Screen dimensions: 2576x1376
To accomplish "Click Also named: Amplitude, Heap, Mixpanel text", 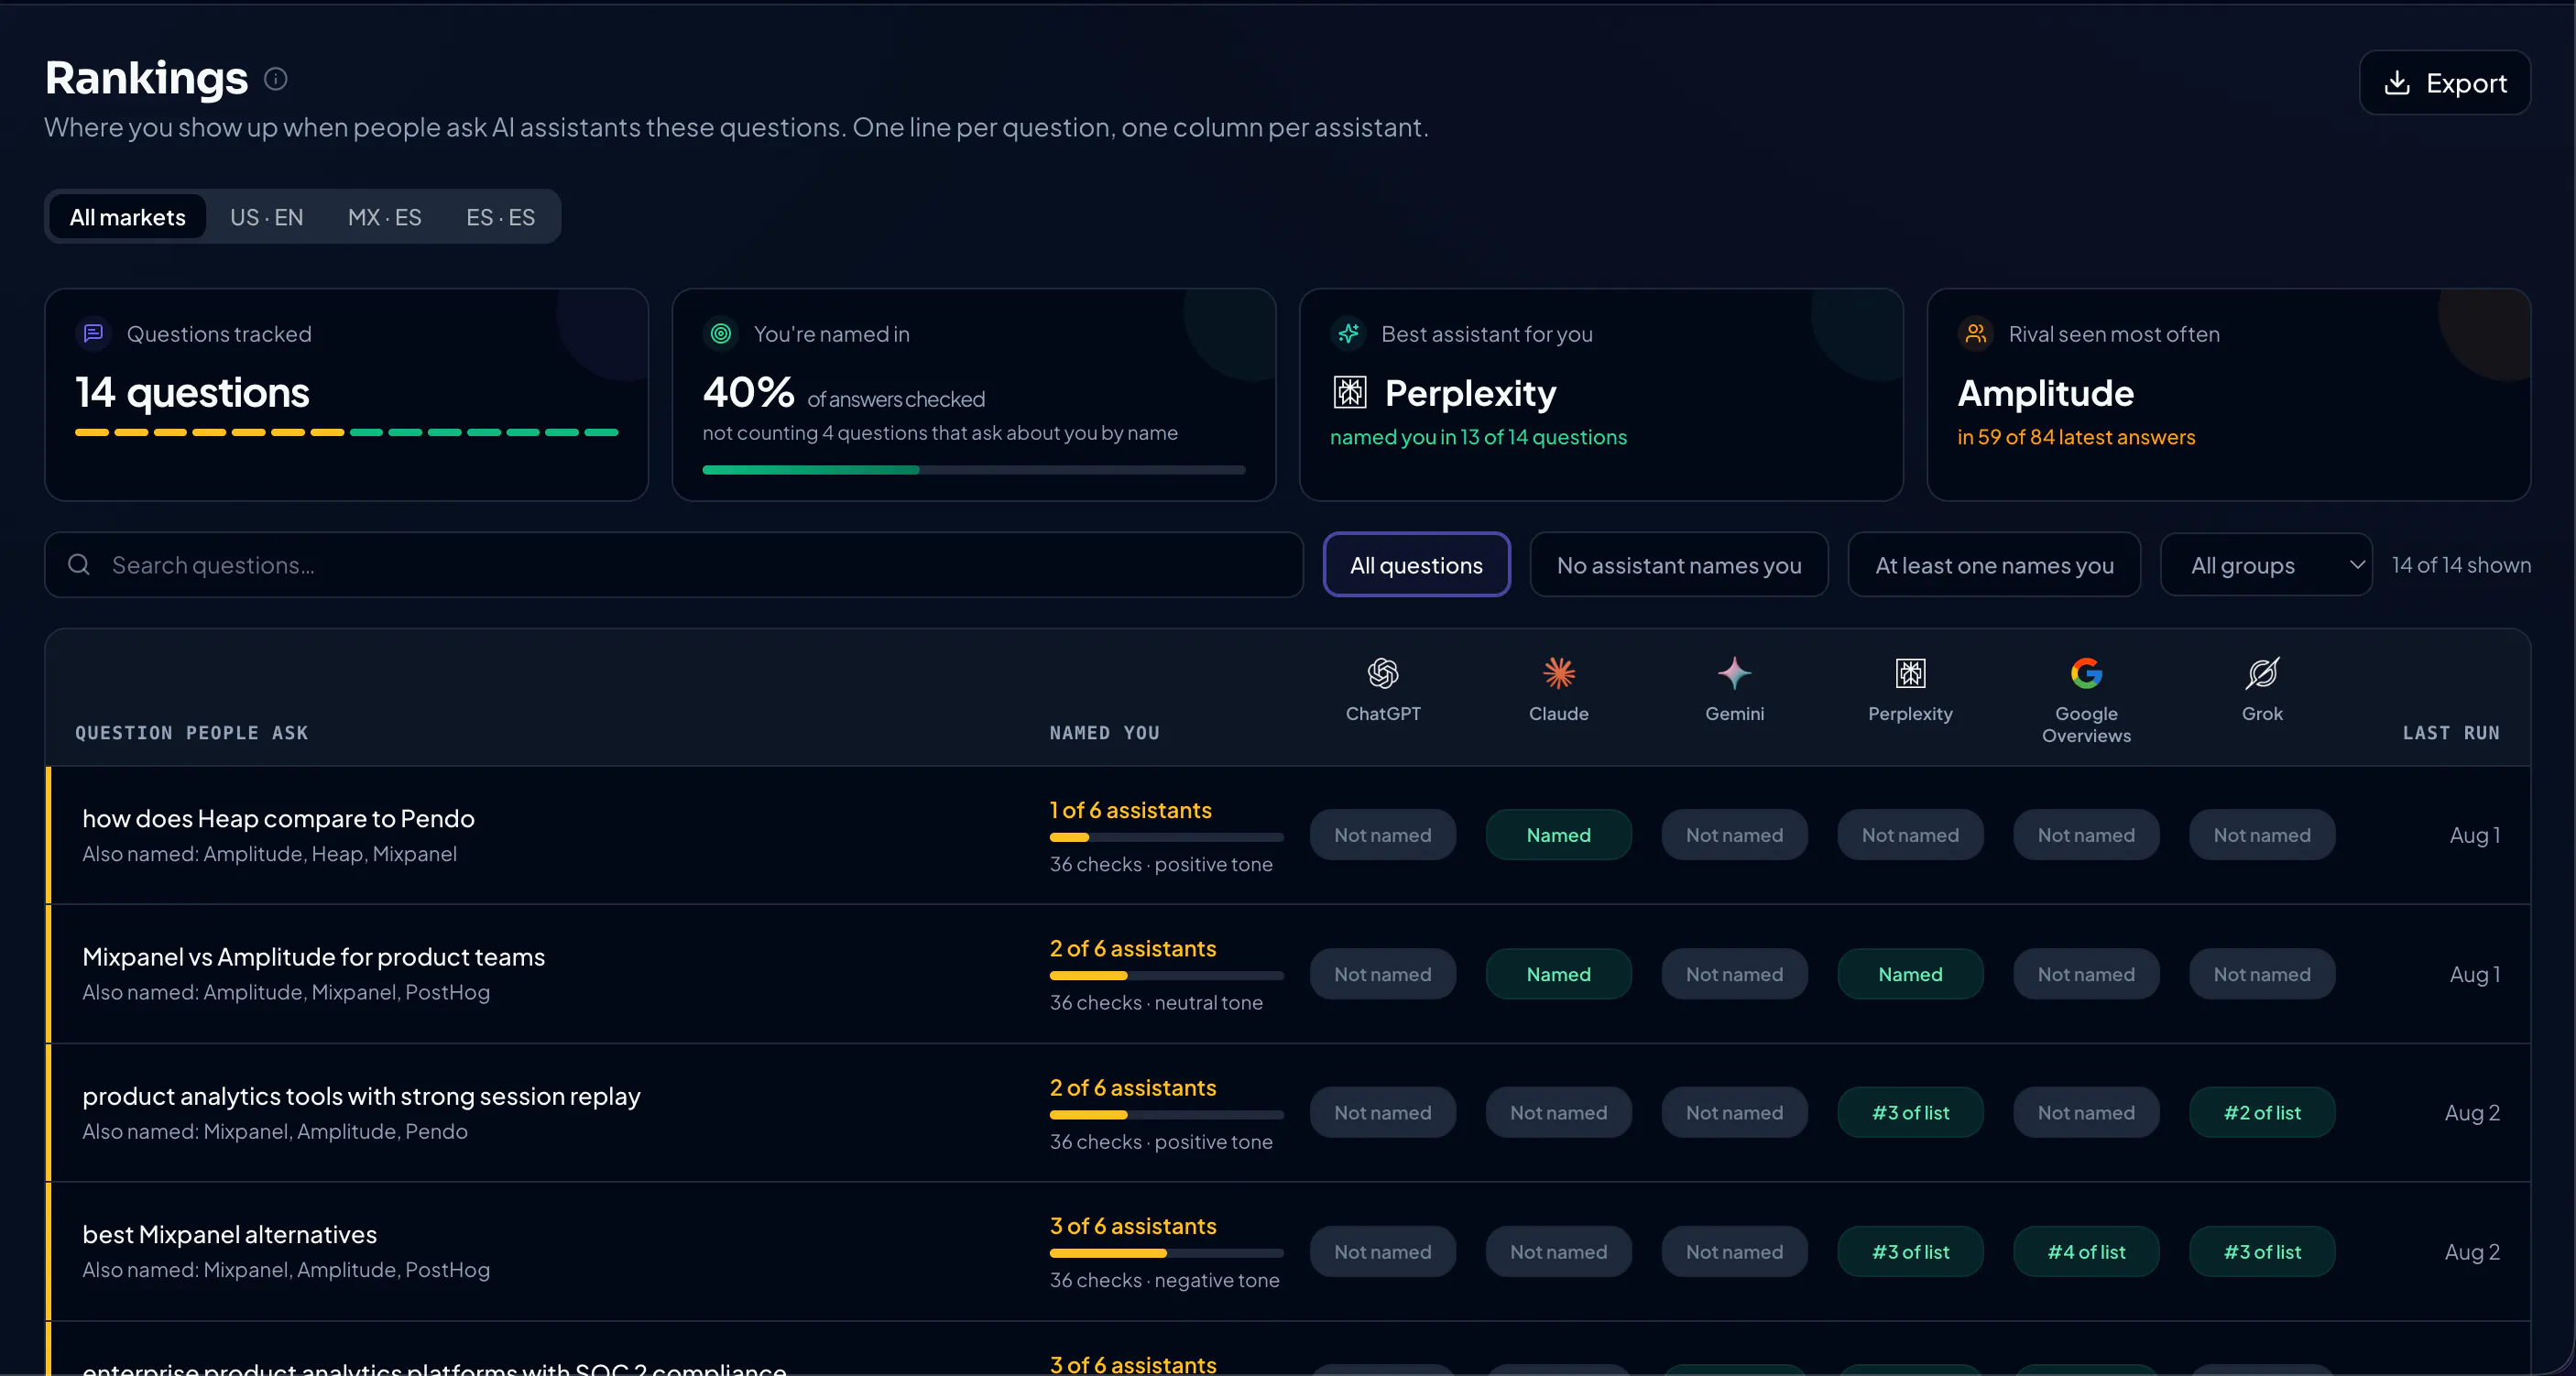I will click(269, 854).
